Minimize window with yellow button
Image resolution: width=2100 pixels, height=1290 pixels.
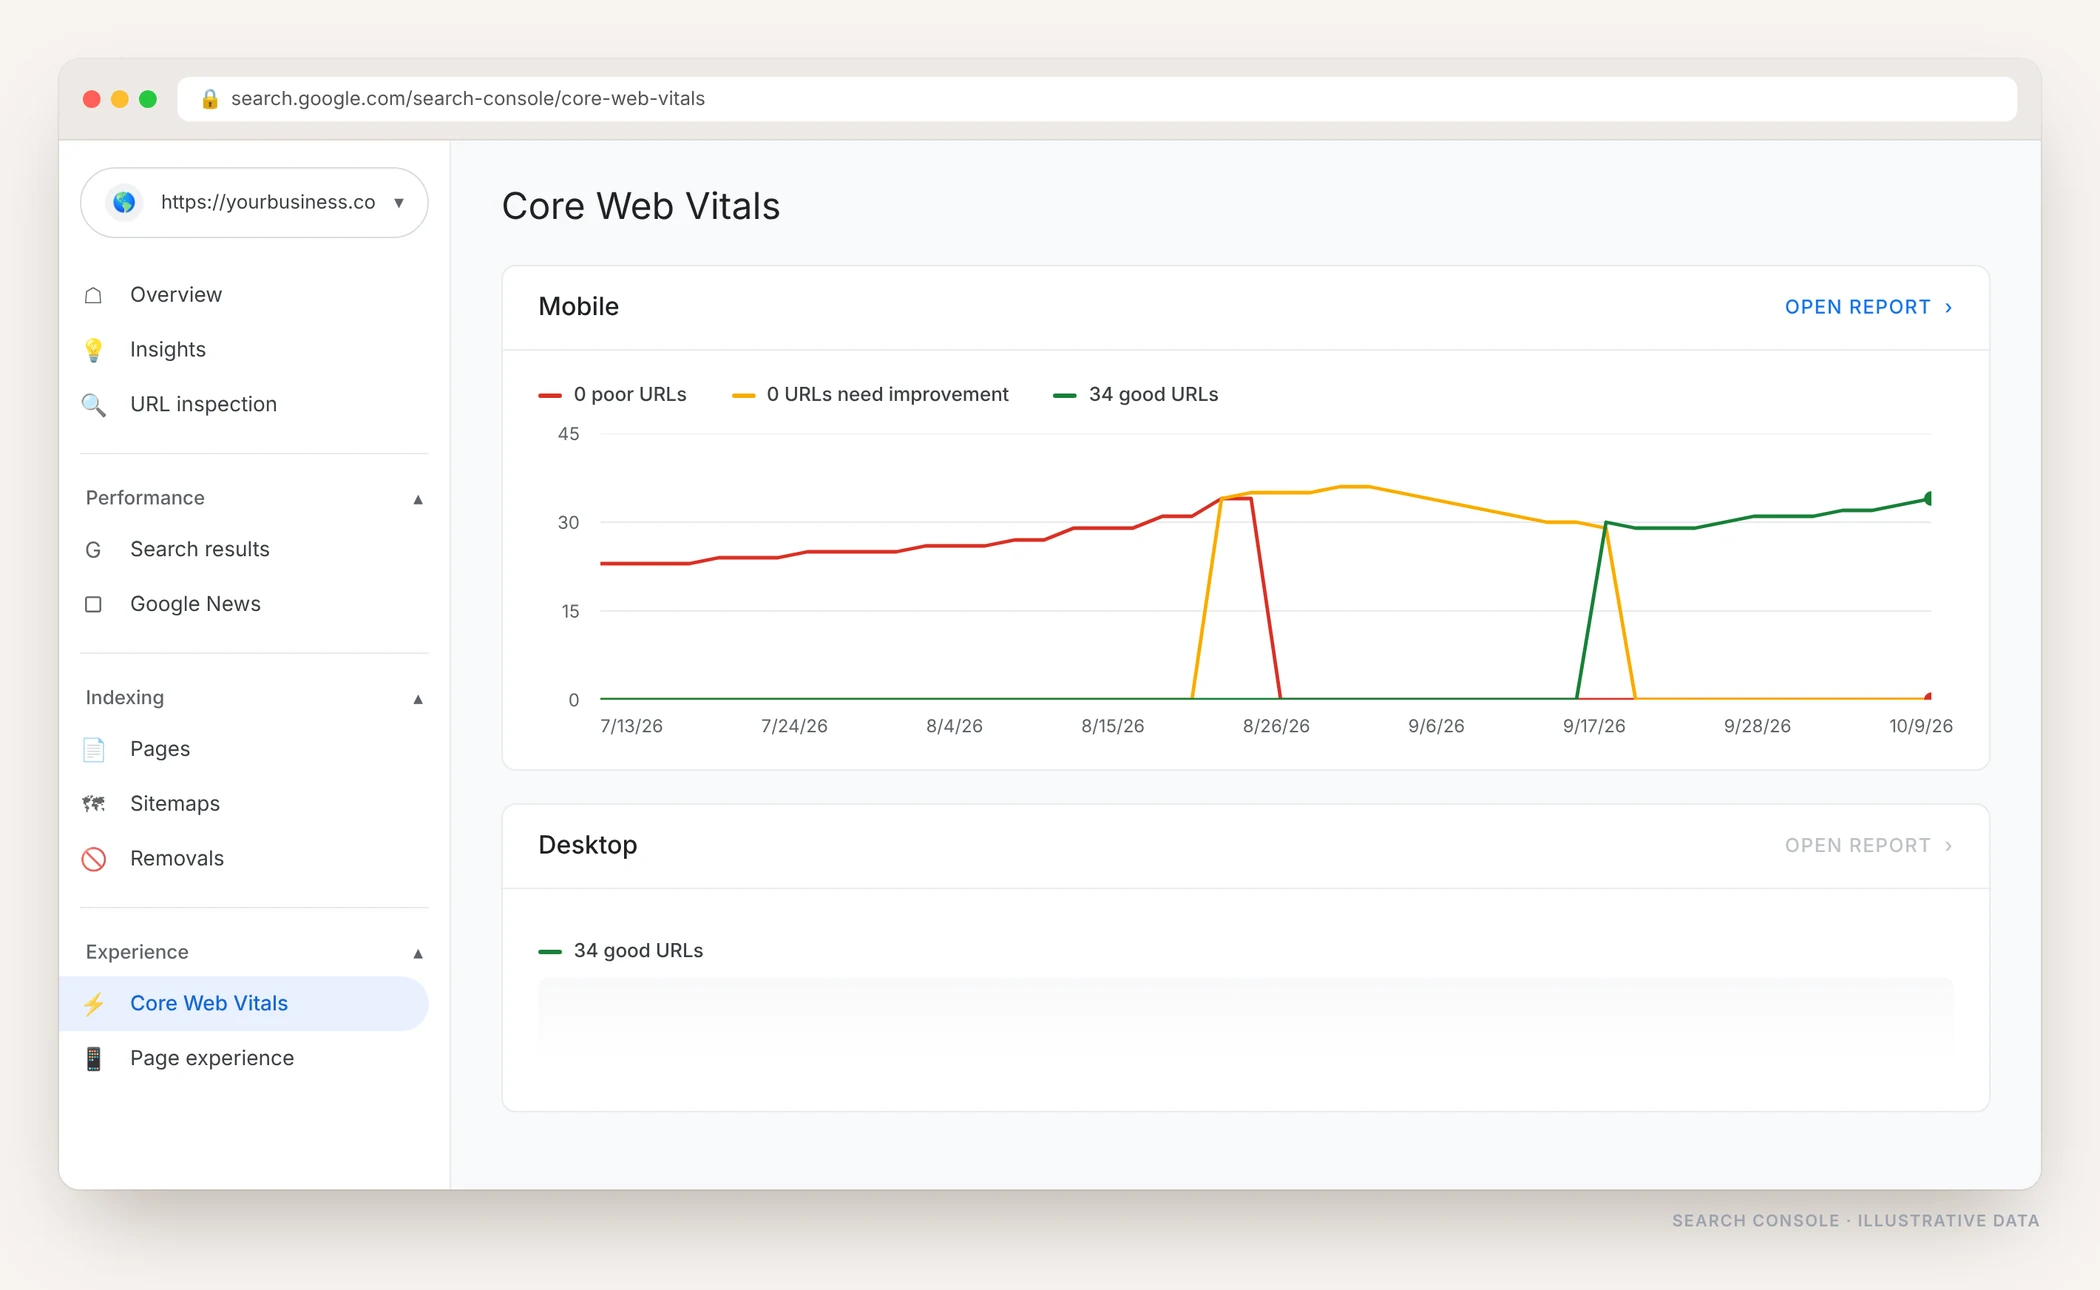pos(120,99)
